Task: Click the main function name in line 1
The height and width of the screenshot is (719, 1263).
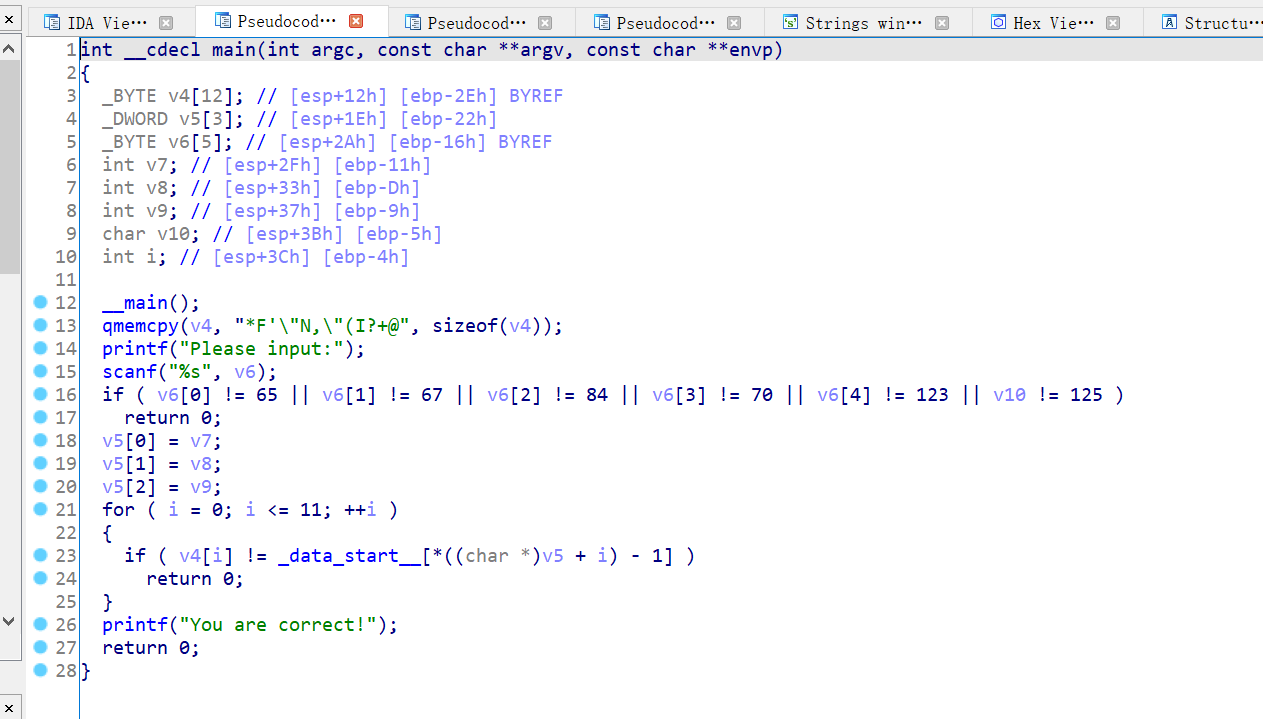Action: pos(234,49)
